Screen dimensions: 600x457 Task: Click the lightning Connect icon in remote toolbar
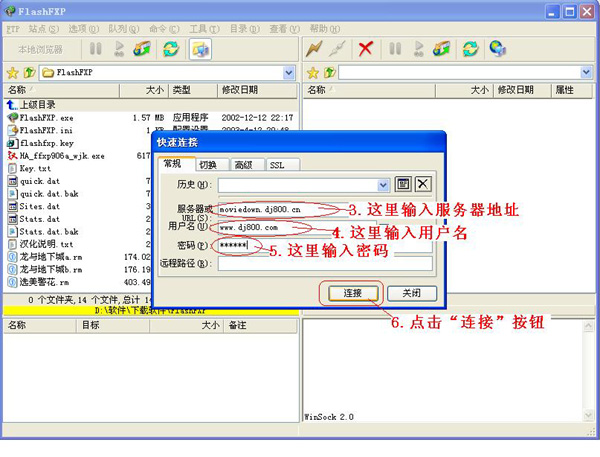(314, 48)
